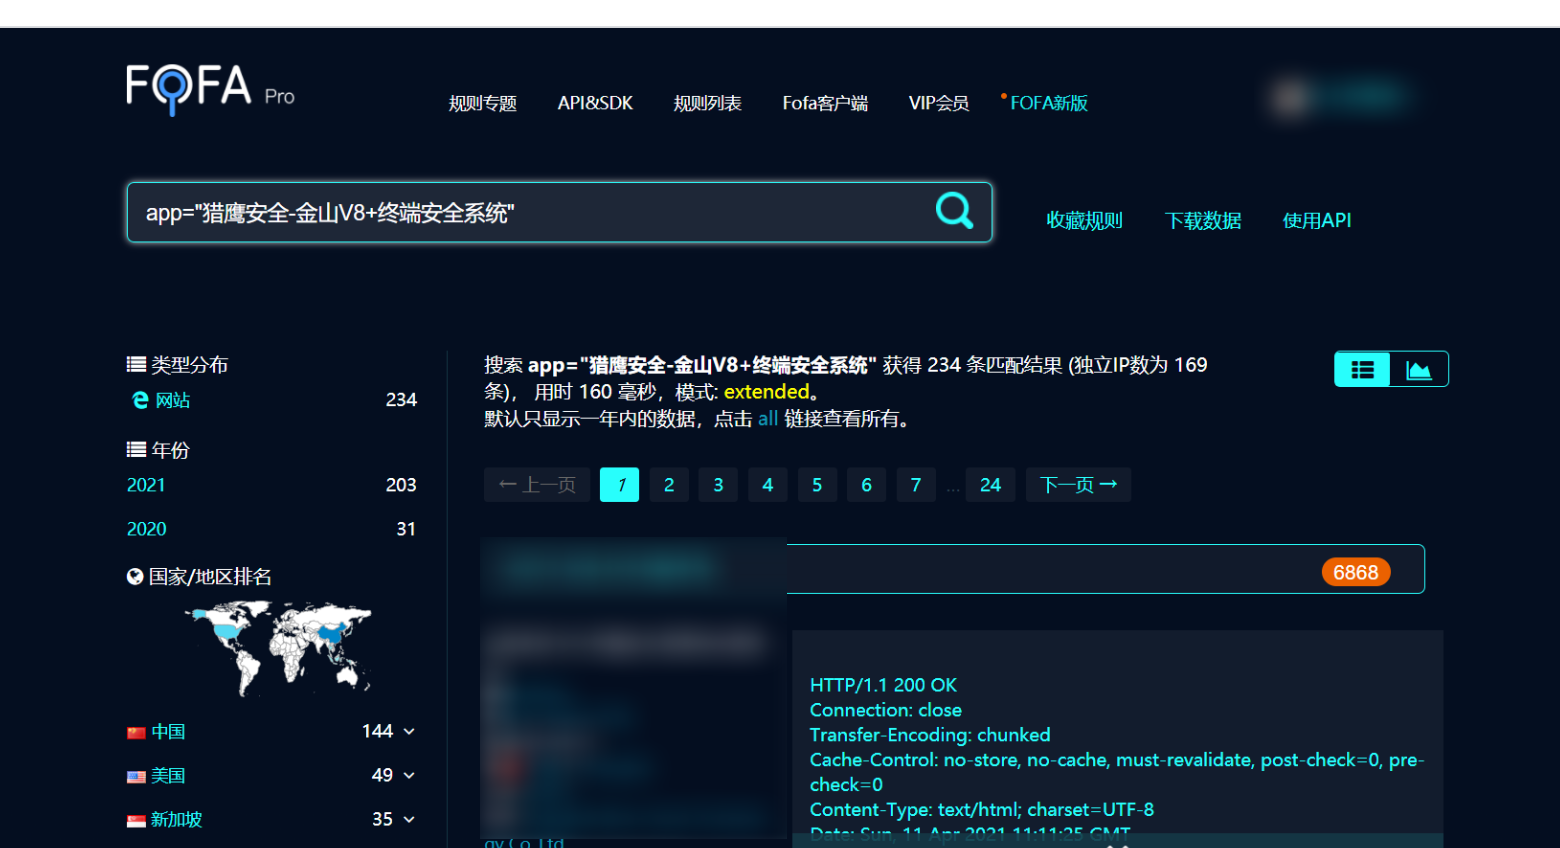1560x848 pixels.
Task: Click 'Connection: close' header line
Action: click(886, 710)
